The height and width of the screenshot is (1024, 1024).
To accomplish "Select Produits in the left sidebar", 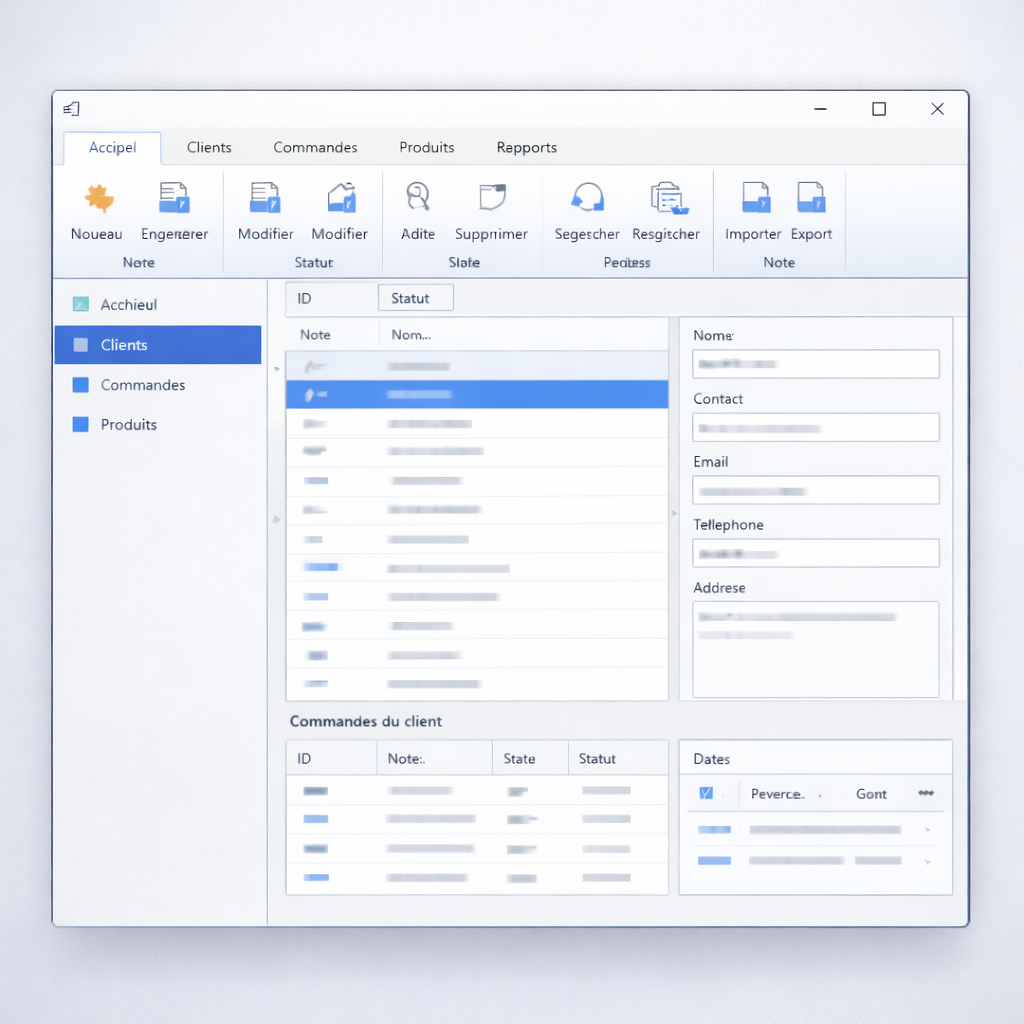I will coord(128,424).
